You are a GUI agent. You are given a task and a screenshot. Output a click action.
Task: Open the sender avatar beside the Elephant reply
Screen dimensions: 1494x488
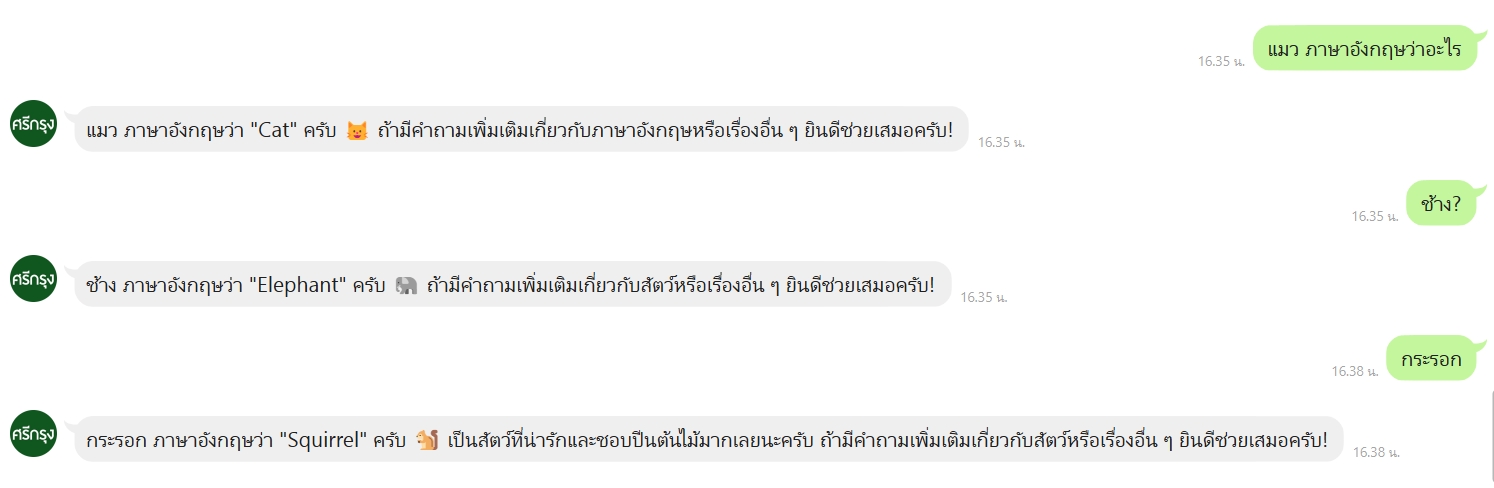[x=34, y=278]
